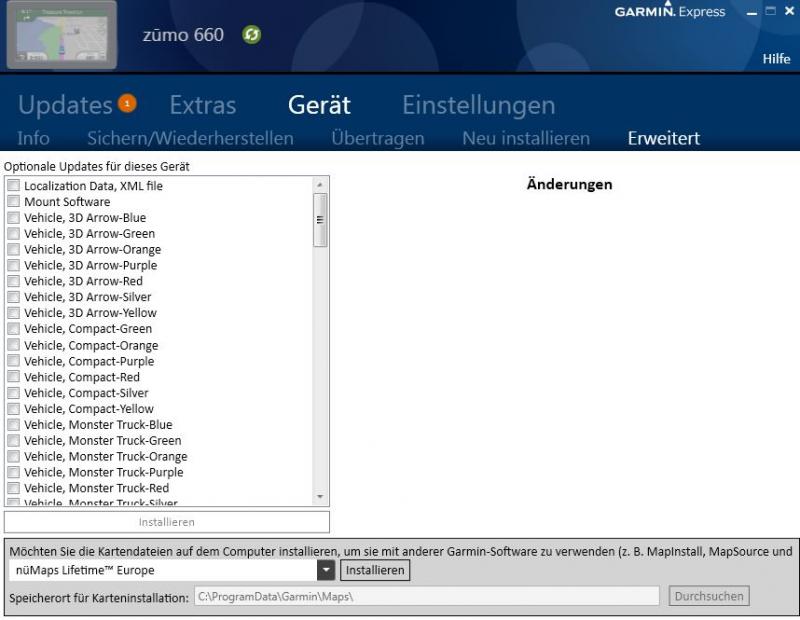This screenshot has height=620, width=800.
Task: Go to the Sichern/Wiederherstellen subtab
Action: coord(190,139)
